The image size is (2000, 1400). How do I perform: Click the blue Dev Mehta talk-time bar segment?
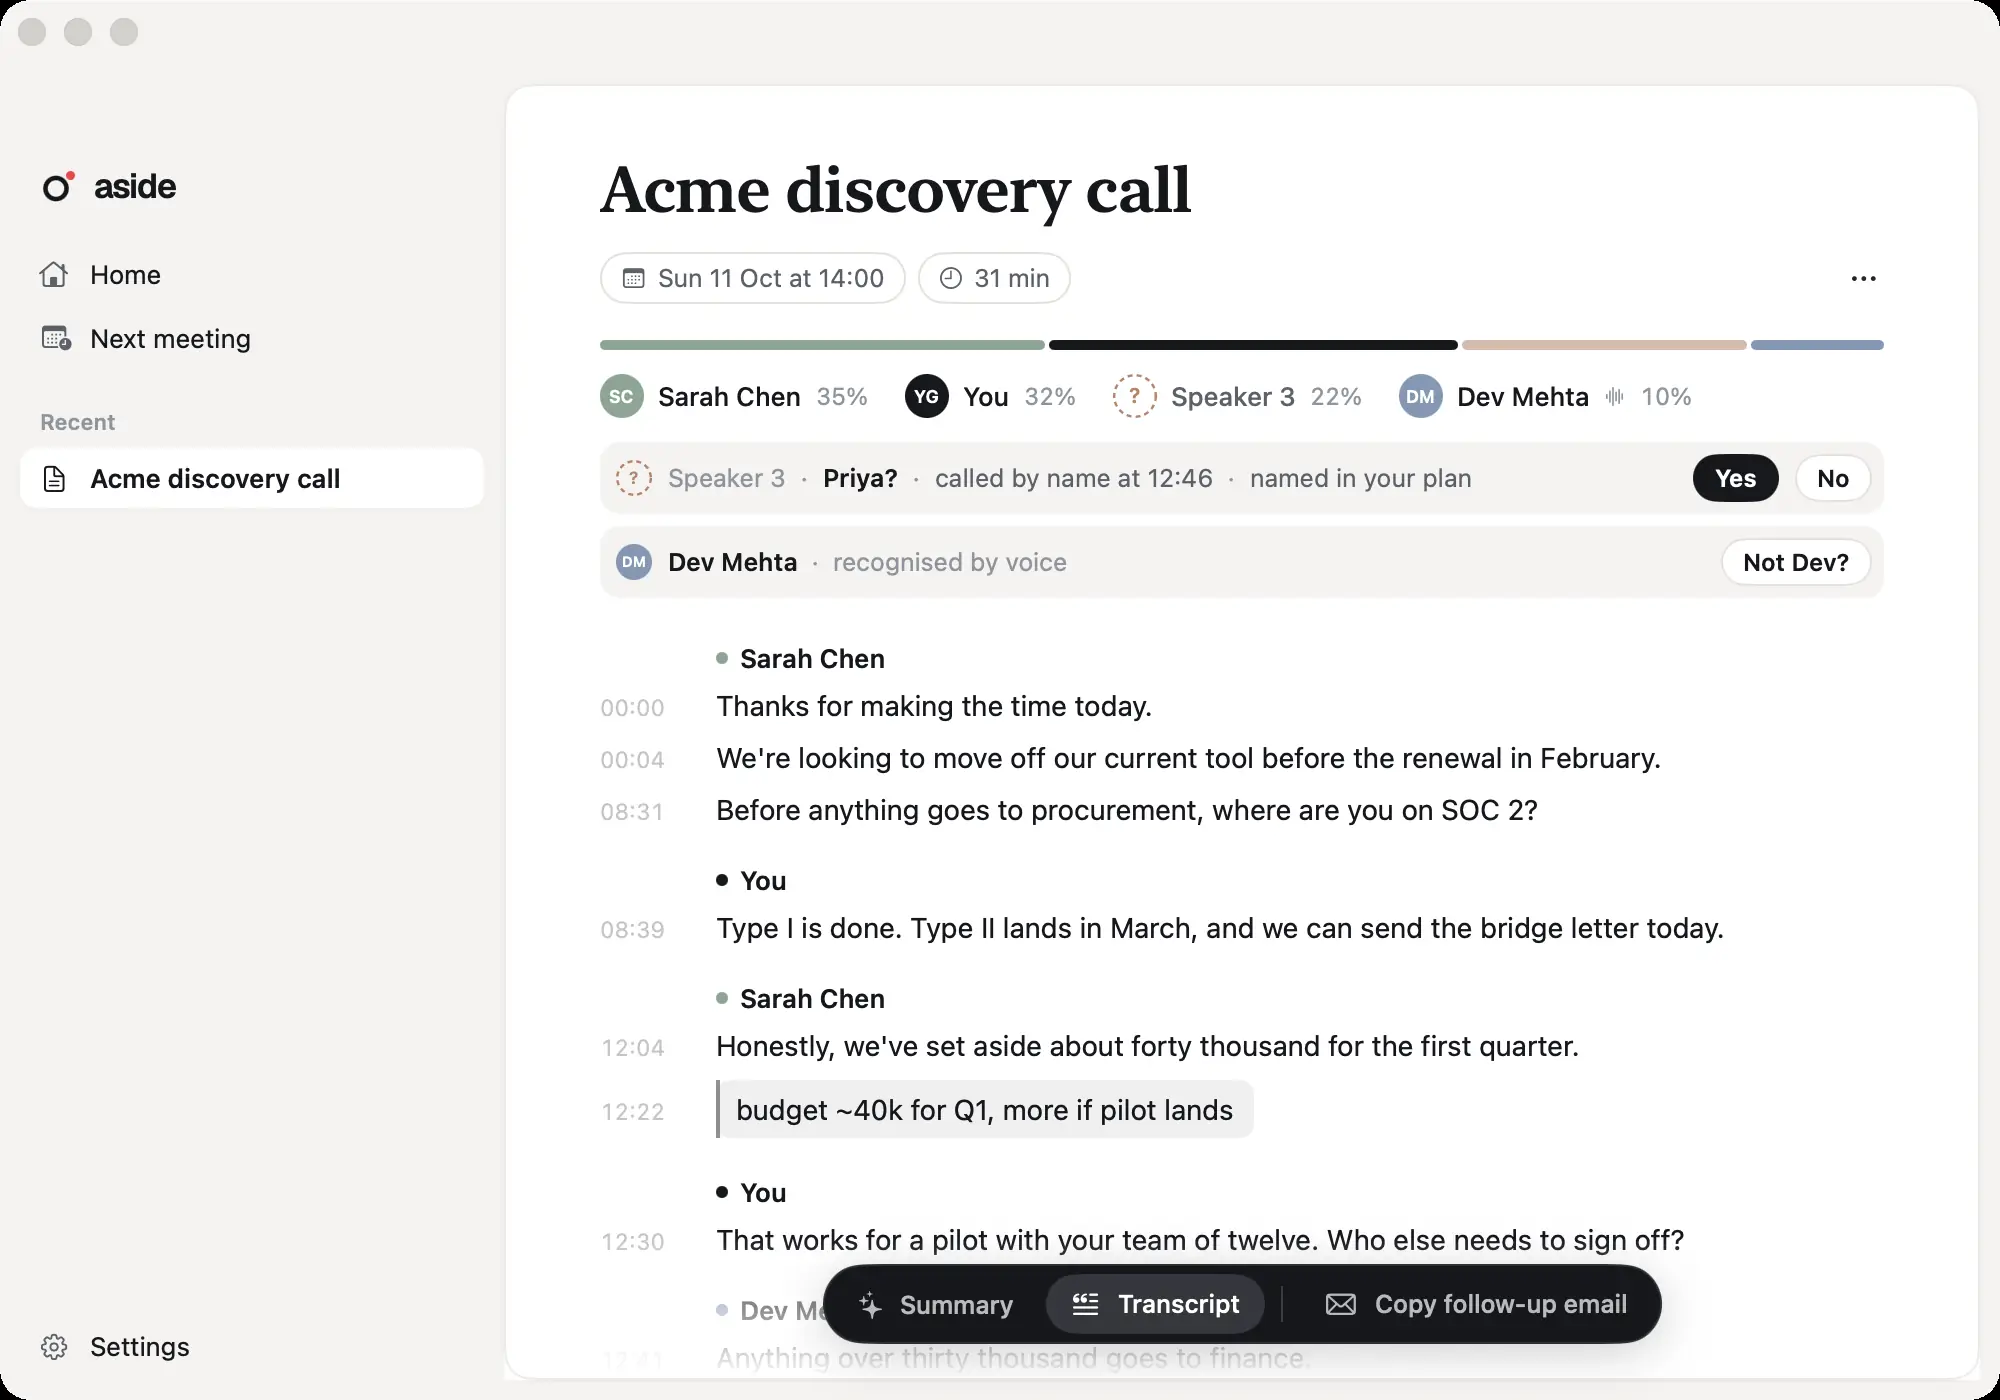click(x=1817, y=345)
